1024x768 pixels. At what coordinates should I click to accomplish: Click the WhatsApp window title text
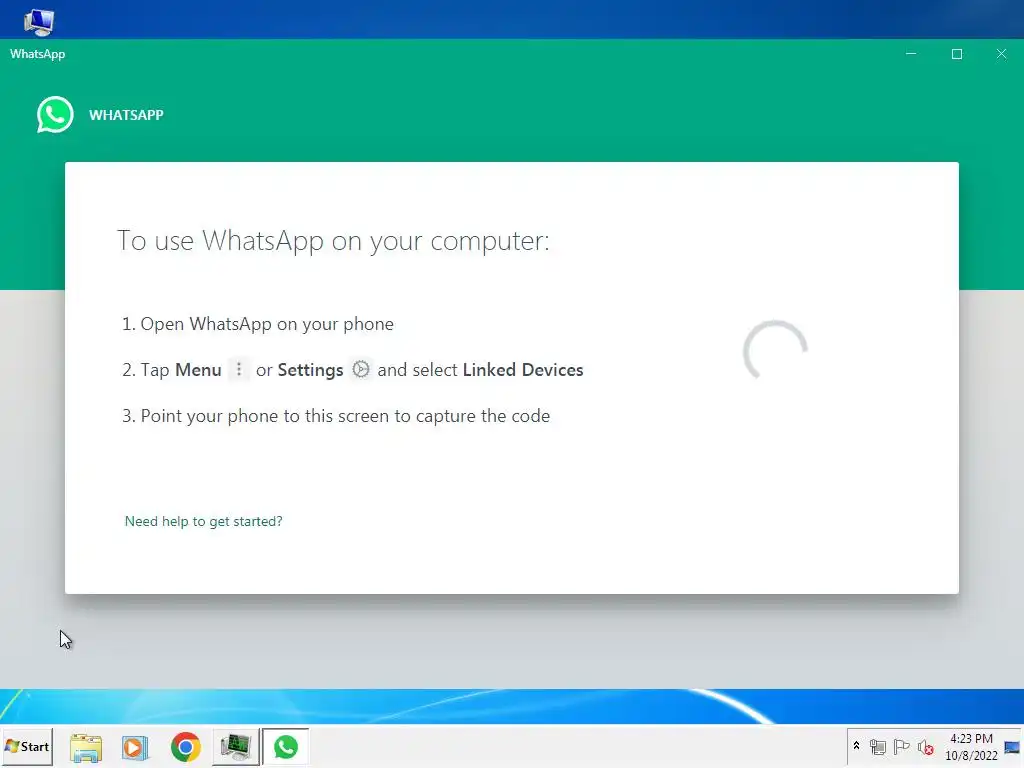[37, 54]
